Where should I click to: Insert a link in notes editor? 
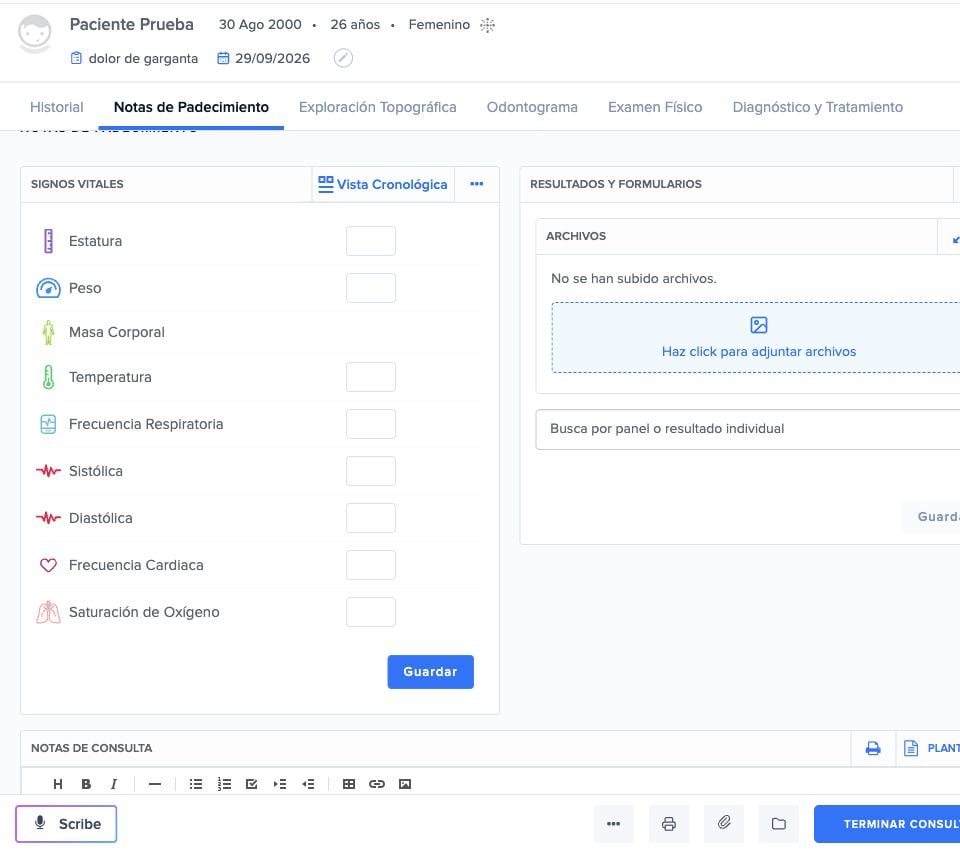[377, 784]
